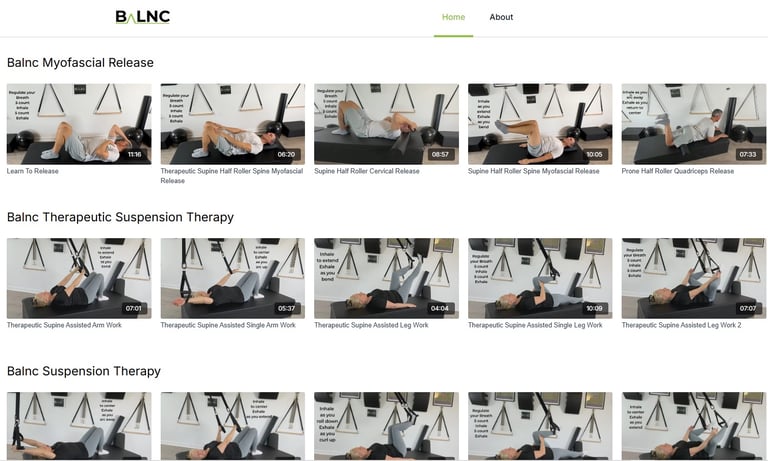Image resolution: width=768 pixels, height=461 pixels.
Task: Open Therapeutic Supine Assisted Single Leg Work thumbnail
Action: 540,278
